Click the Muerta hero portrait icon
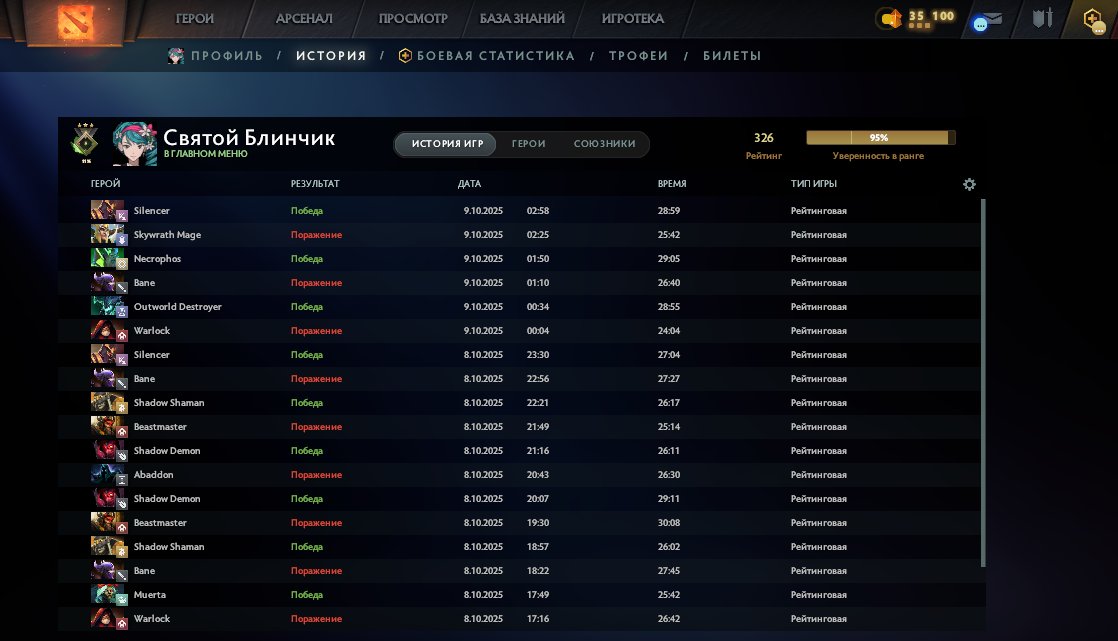The height and width of the screenshot is (641, 1118). click(108, 595)
